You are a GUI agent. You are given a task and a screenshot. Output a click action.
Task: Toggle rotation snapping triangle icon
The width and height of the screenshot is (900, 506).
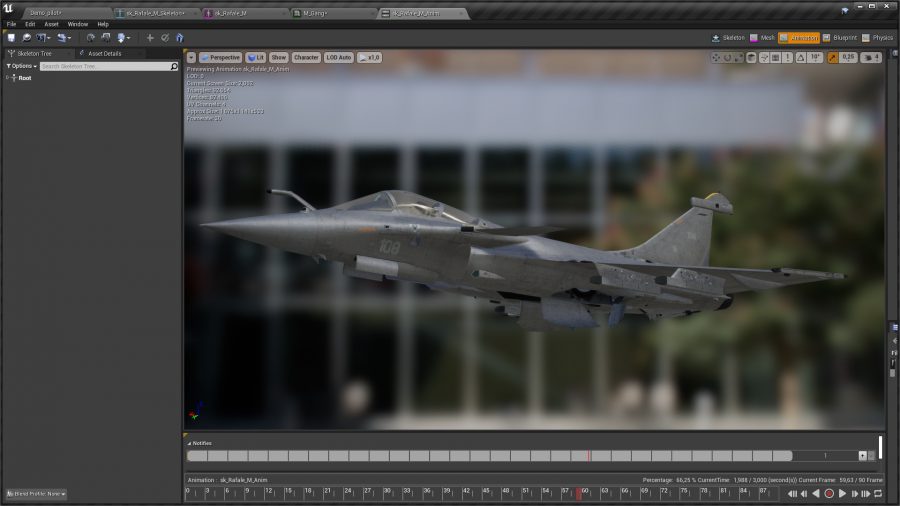pos(800,57)
